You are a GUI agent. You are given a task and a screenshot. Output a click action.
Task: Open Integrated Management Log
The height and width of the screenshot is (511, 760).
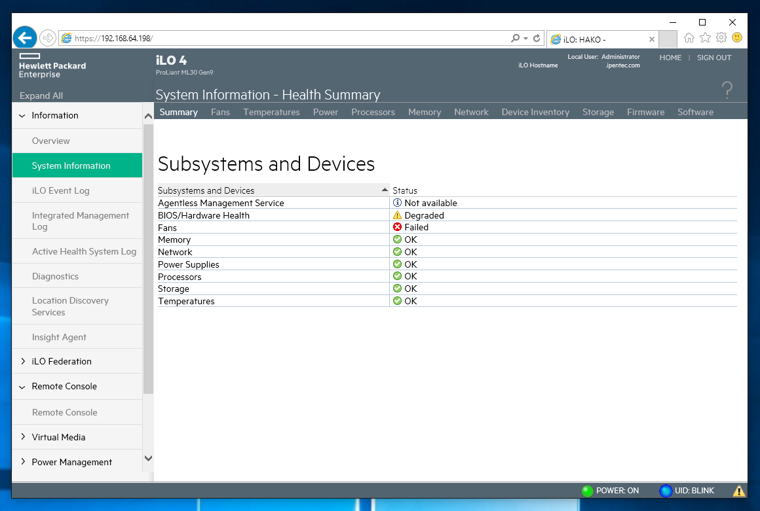click(x=78, y=221)
